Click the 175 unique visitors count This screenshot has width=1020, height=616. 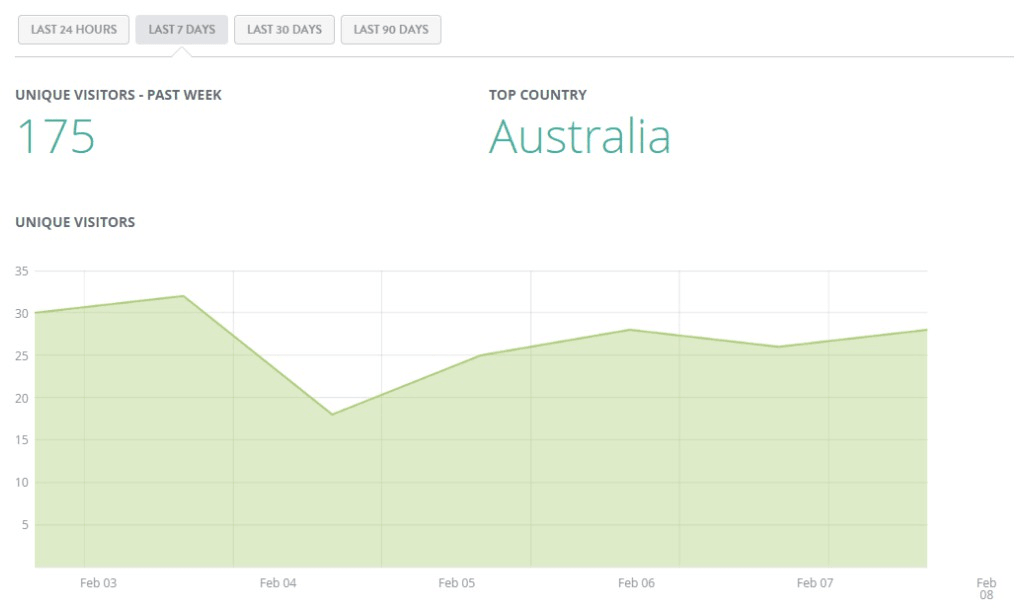[56, 137]
